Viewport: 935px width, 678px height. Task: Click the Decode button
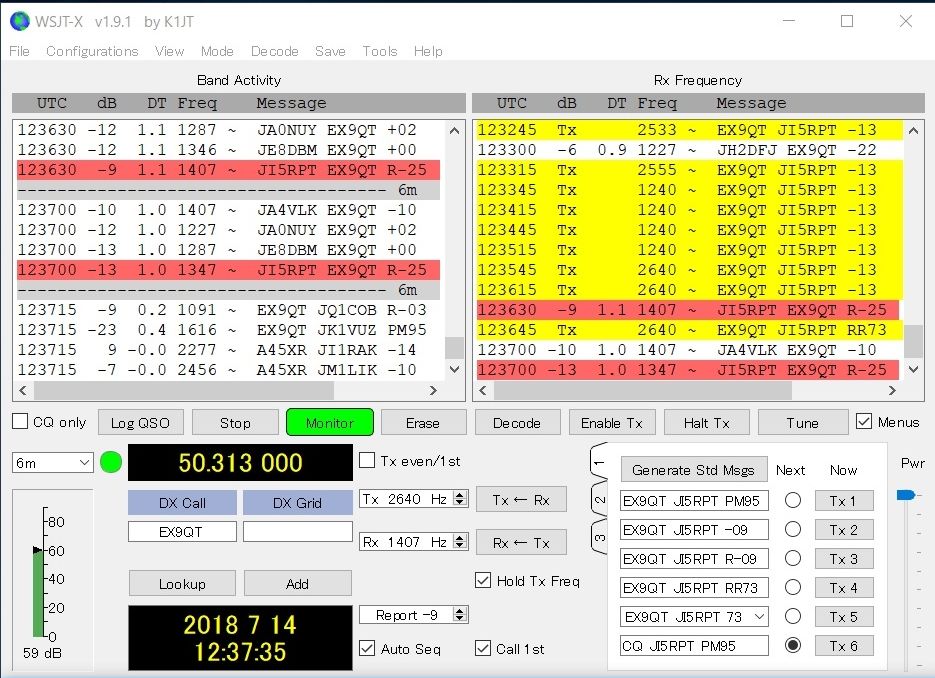[517, 423]
